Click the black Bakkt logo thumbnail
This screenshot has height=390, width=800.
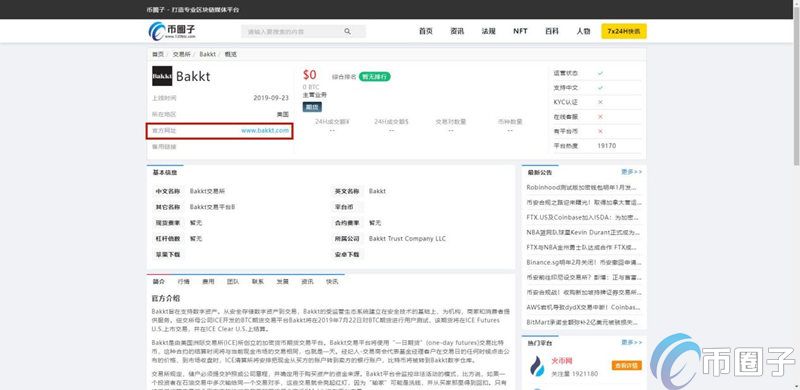click(162, 77)
